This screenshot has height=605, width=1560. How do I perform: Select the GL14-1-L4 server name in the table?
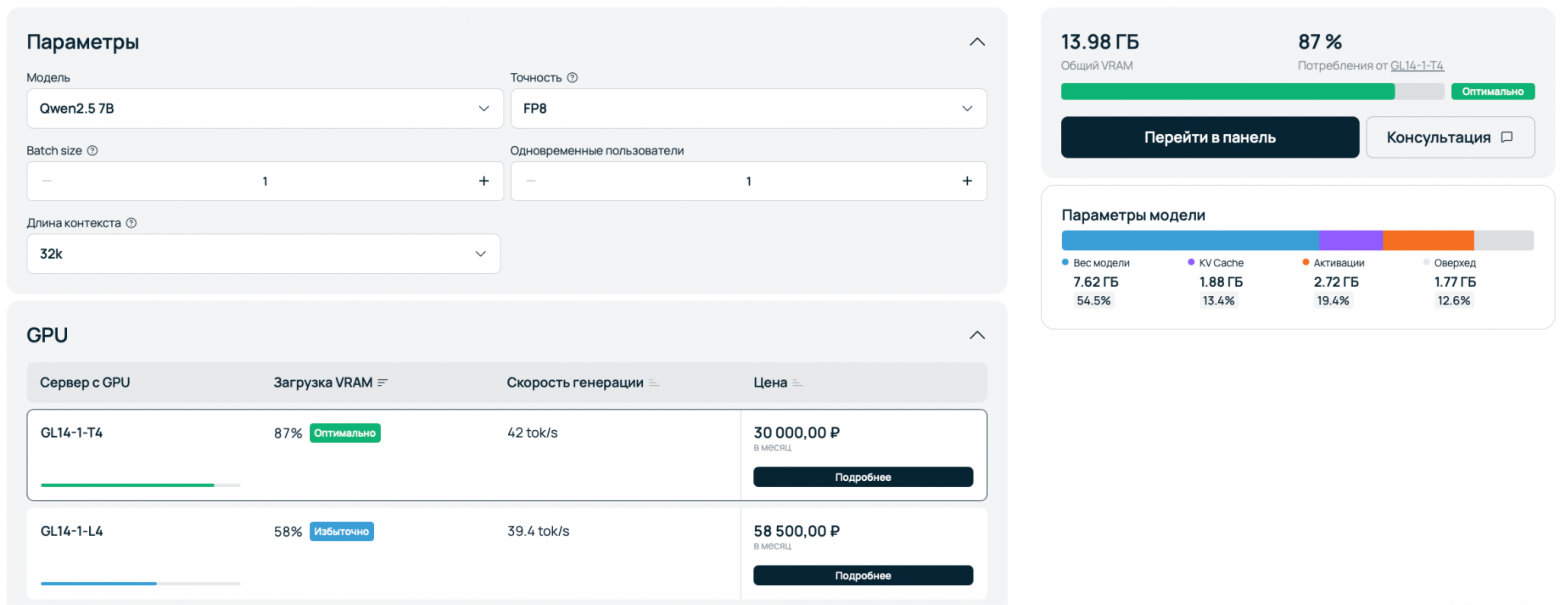point(72,531)
